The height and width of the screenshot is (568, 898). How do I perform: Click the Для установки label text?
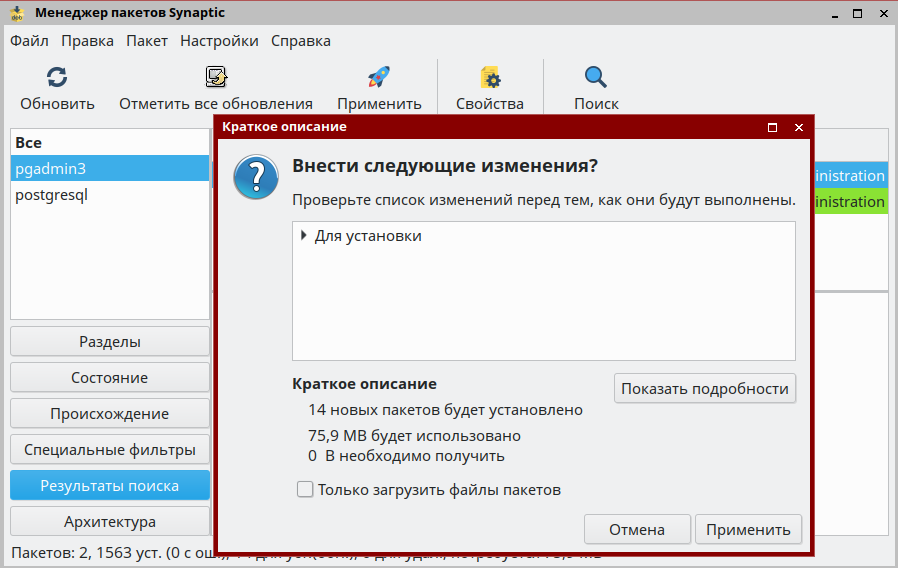tap(368, 236)
